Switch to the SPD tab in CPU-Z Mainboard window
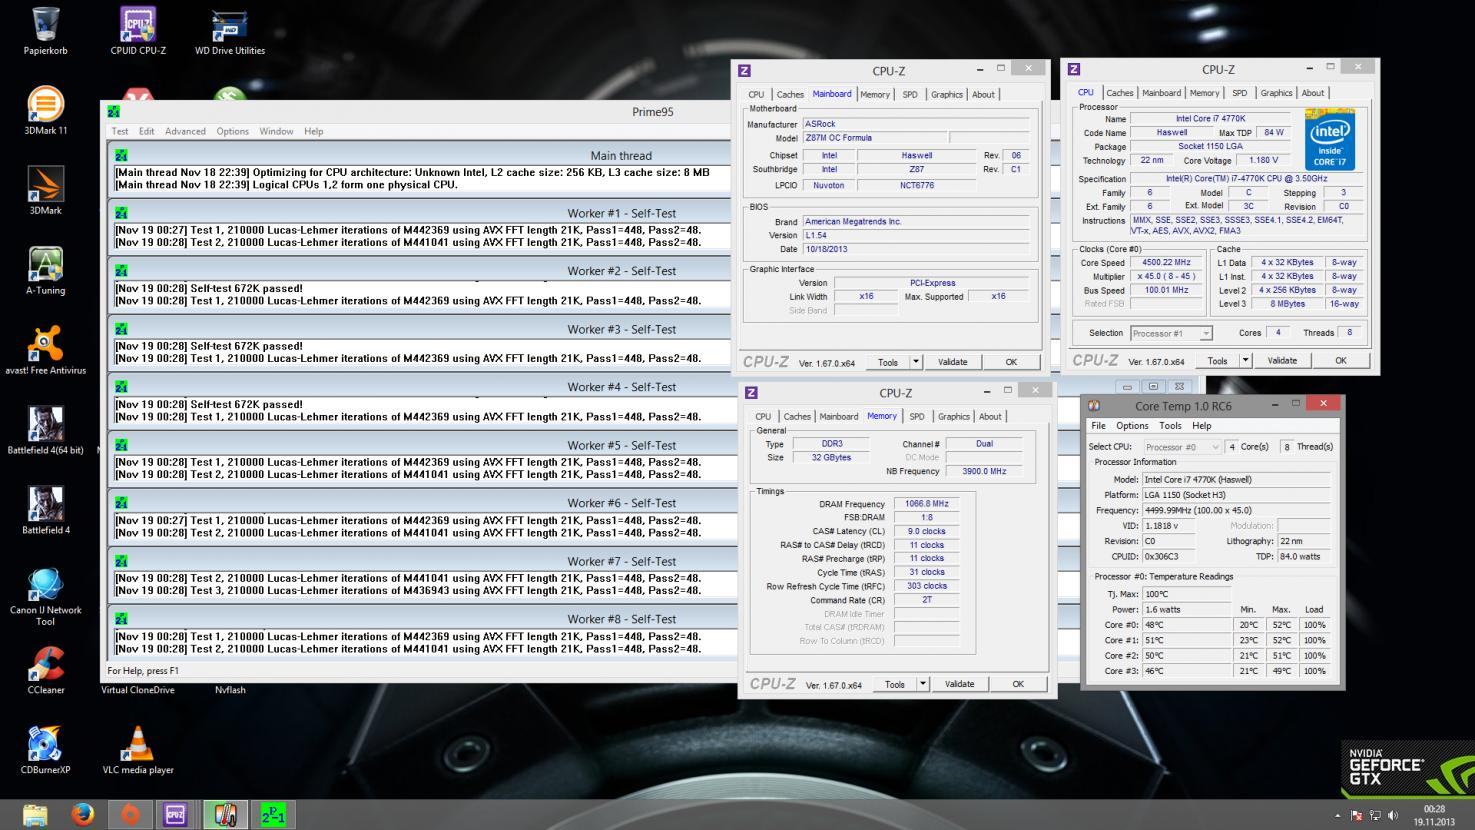 click(x=910, y=95)
